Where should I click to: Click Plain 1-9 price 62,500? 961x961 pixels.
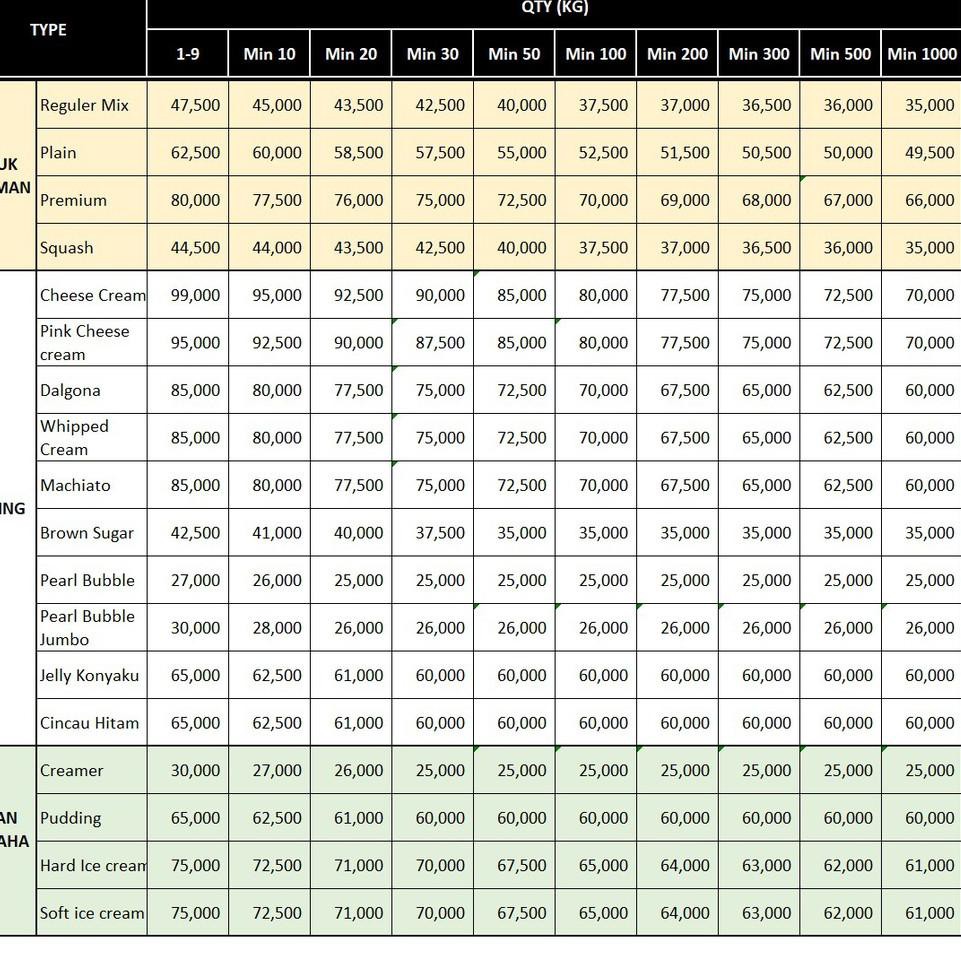[188, 152]
